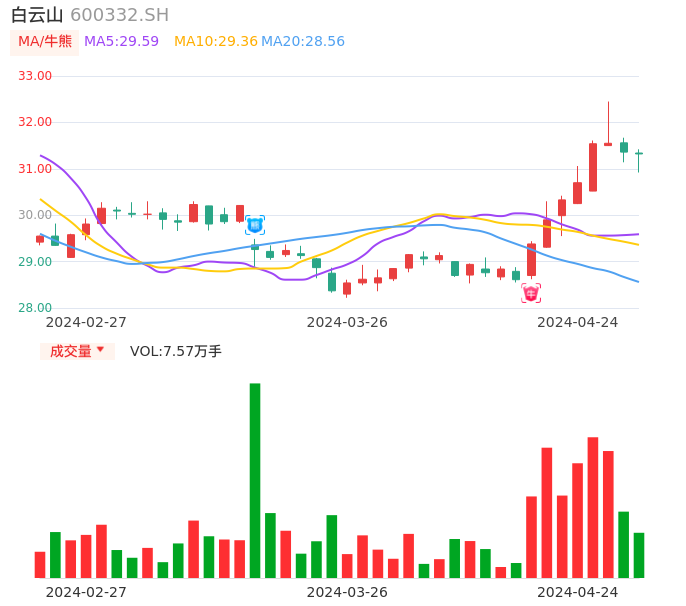Click the 2024-02-27 date under price chart
The height and width of the screenshot is (606, 686).
[86, 323]
